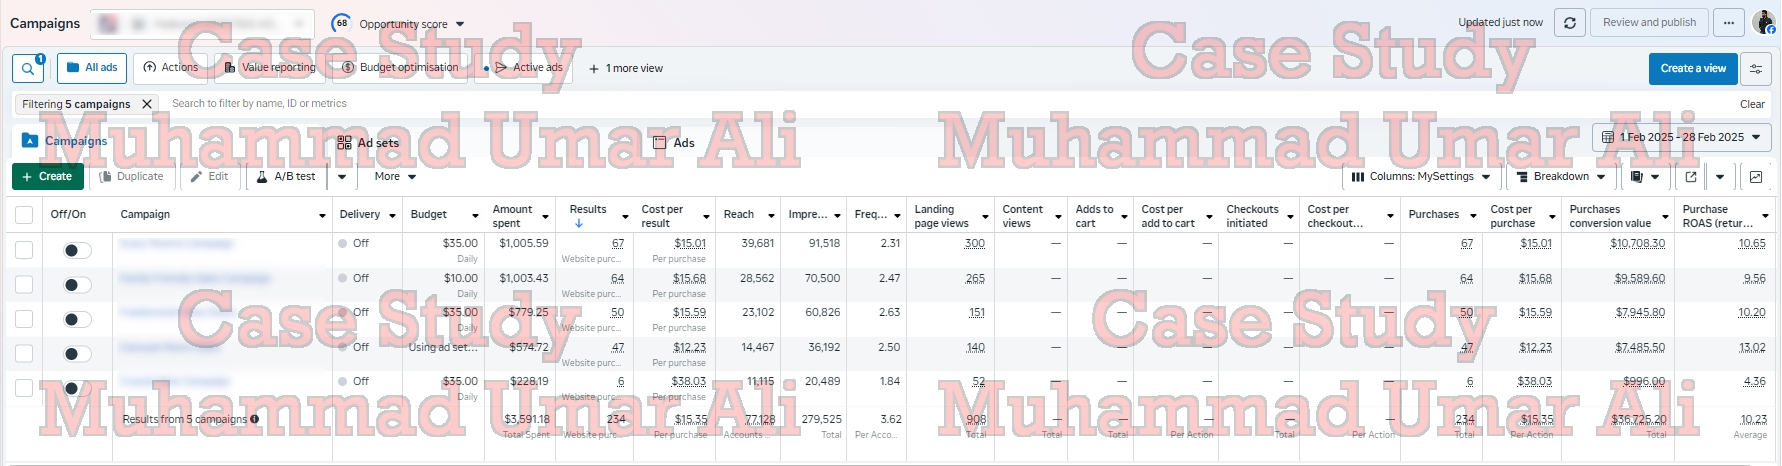This screenshot has width=1782, height=466.
Task: Switch to the Ads tab
Action: 674,143
